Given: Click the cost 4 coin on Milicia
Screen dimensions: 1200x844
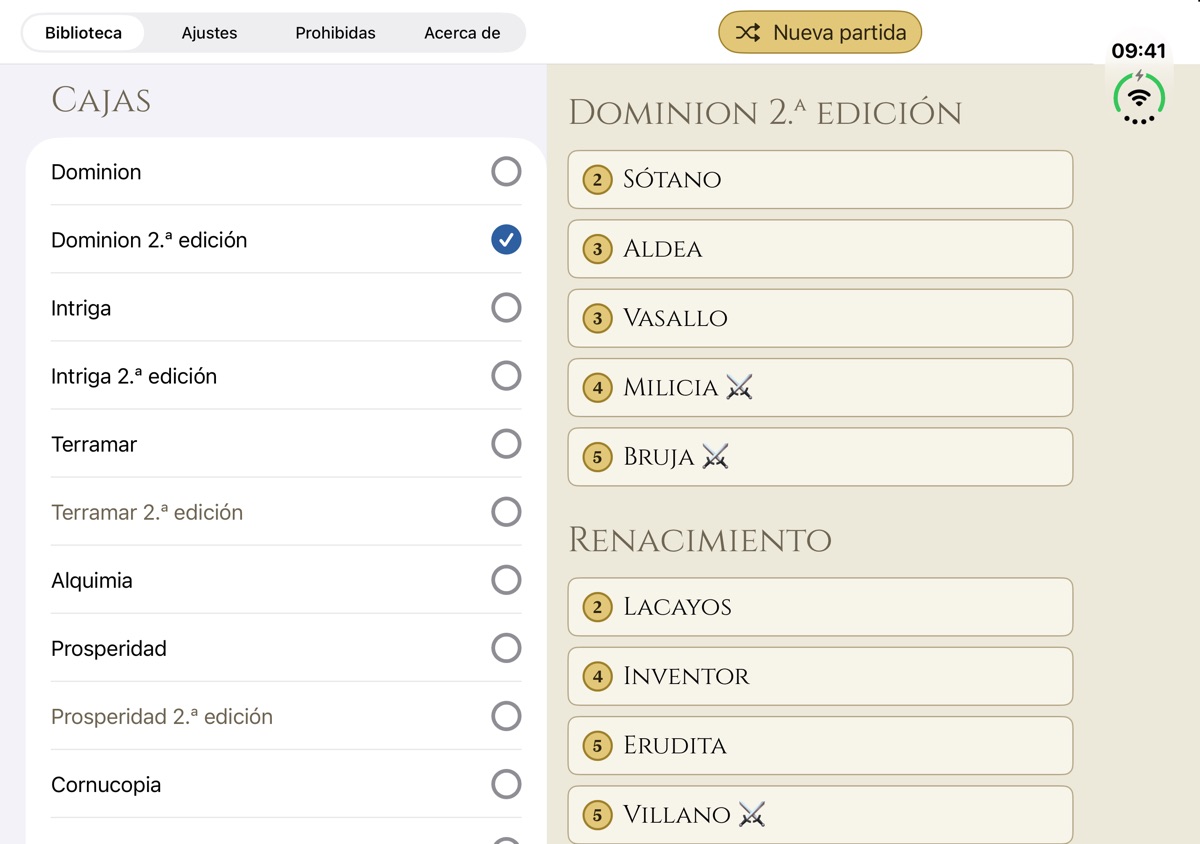Looking at the screenshot, I should [x=598, y=388].
